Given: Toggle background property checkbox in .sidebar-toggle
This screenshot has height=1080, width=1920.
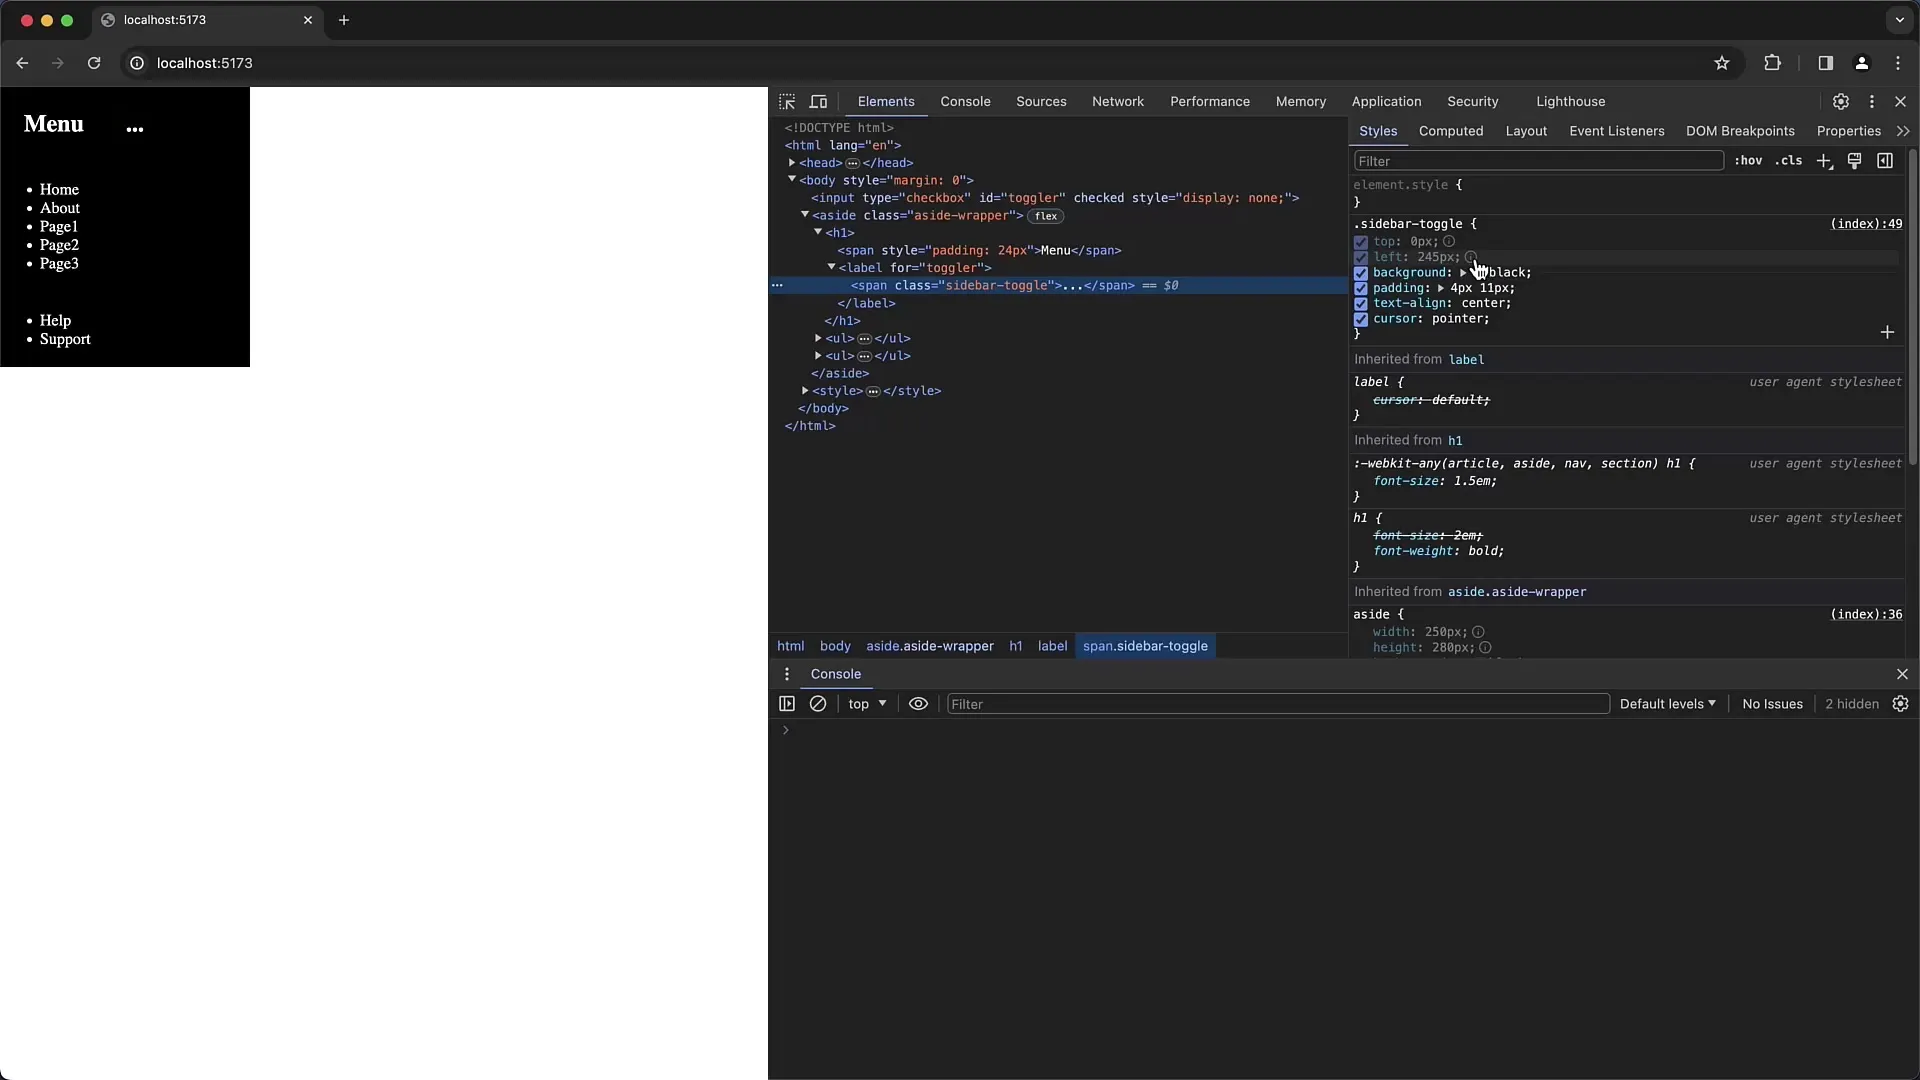Looking at the screenshot, I should click(1361, 272).
